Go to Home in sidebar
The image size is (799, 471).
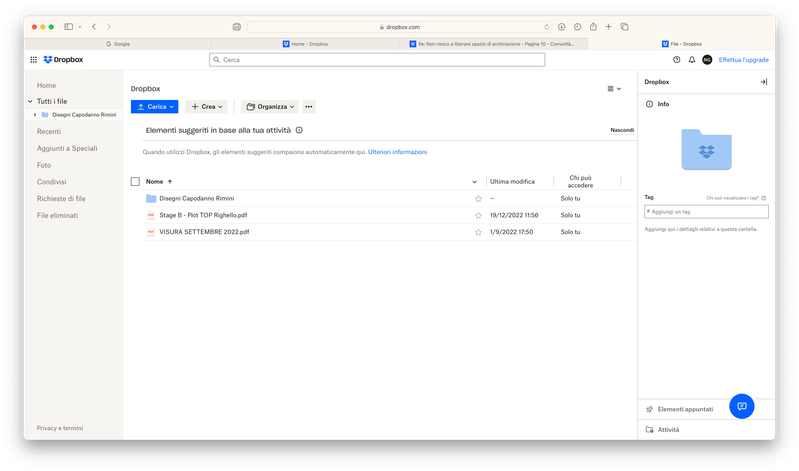pyautogui.click(x=46, y=85)
